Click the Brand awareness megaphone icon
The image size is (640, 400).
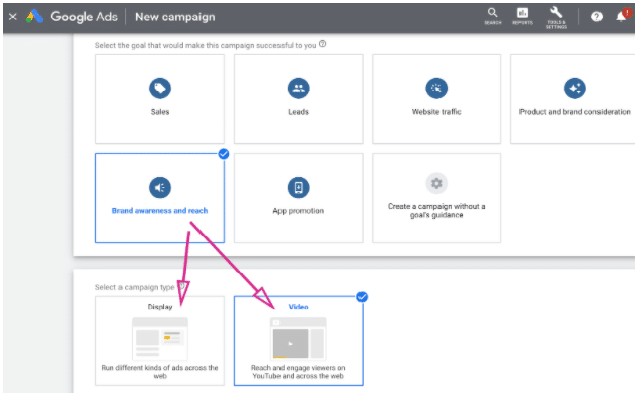click(160, 187)
